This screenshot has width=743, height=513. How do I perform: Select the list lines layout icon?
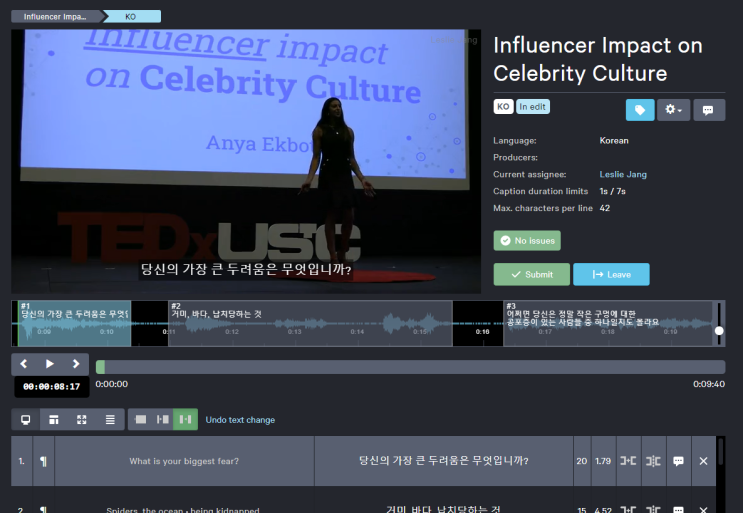tap(110, 420)
